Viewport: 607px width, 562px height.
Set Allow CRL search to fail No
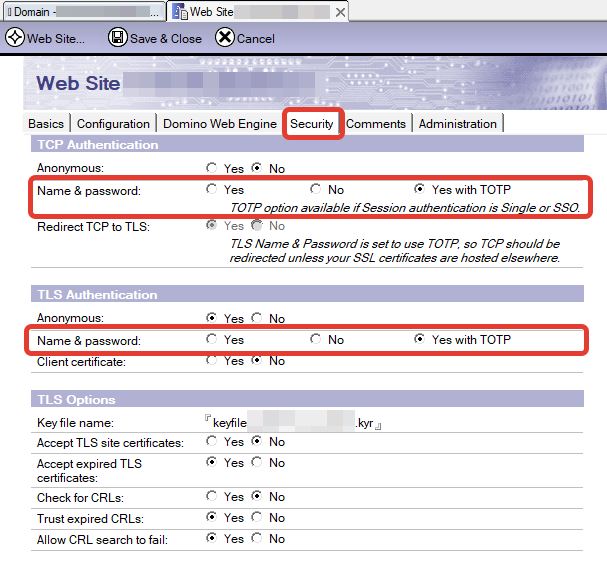pyautogui.click(x=256, y=538)
